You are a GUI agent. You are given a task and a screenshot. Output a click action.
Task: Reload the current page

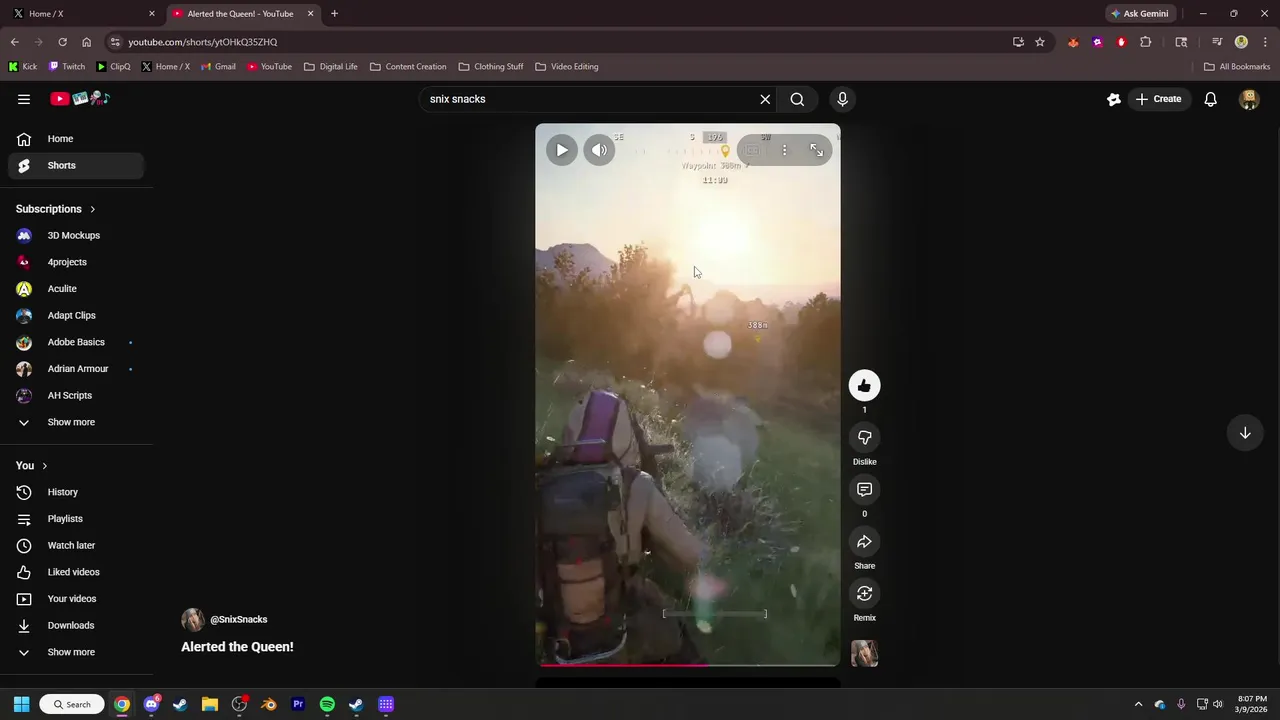(x=62, y=42)
